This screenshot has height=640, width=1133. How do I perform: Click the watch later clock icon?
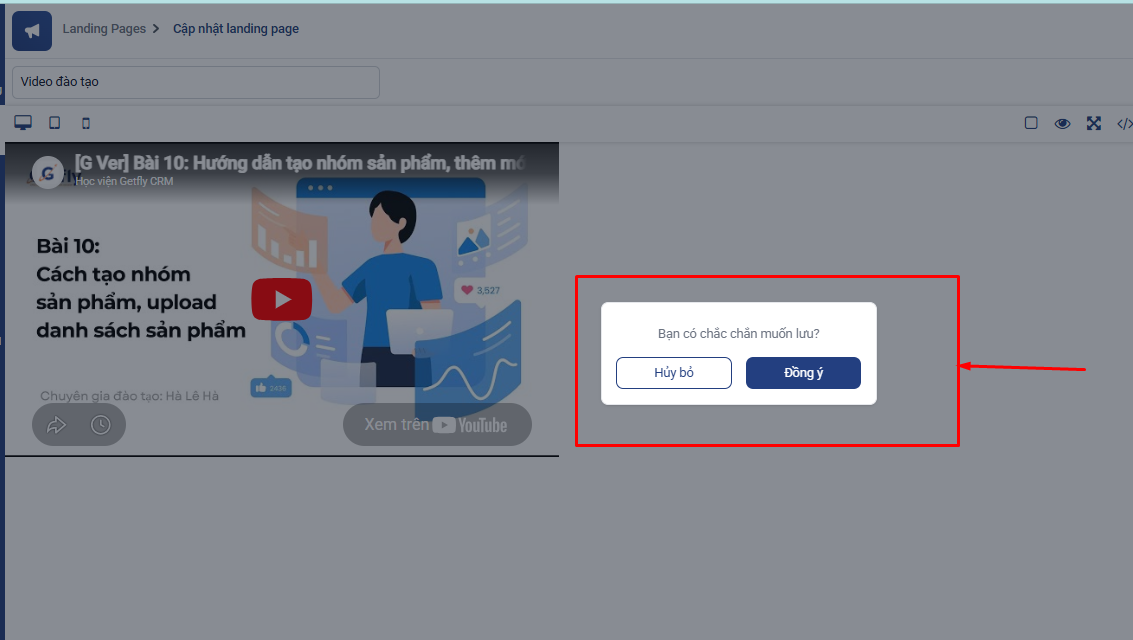100,425
